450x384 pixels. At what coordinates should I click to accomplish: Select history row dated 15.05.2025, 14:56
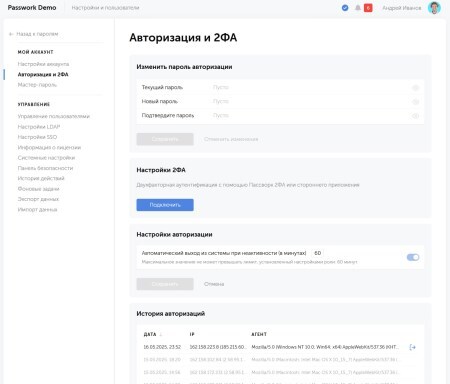point(280,372)
